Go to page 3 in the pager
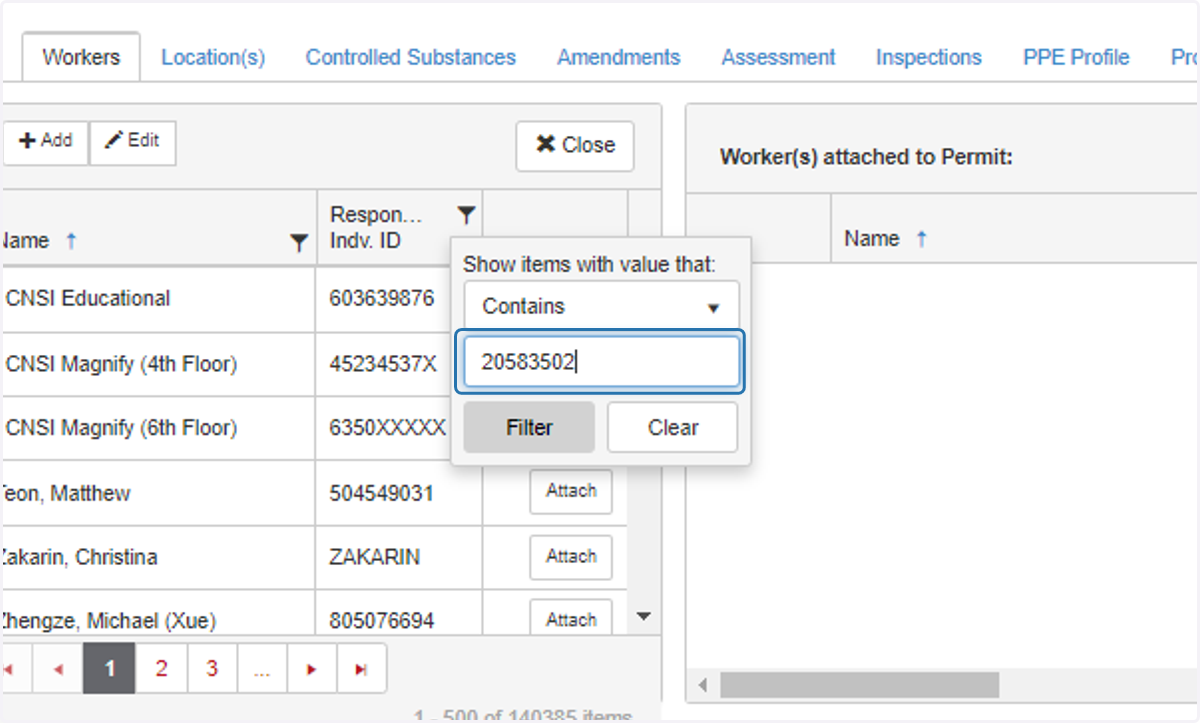 212,669
